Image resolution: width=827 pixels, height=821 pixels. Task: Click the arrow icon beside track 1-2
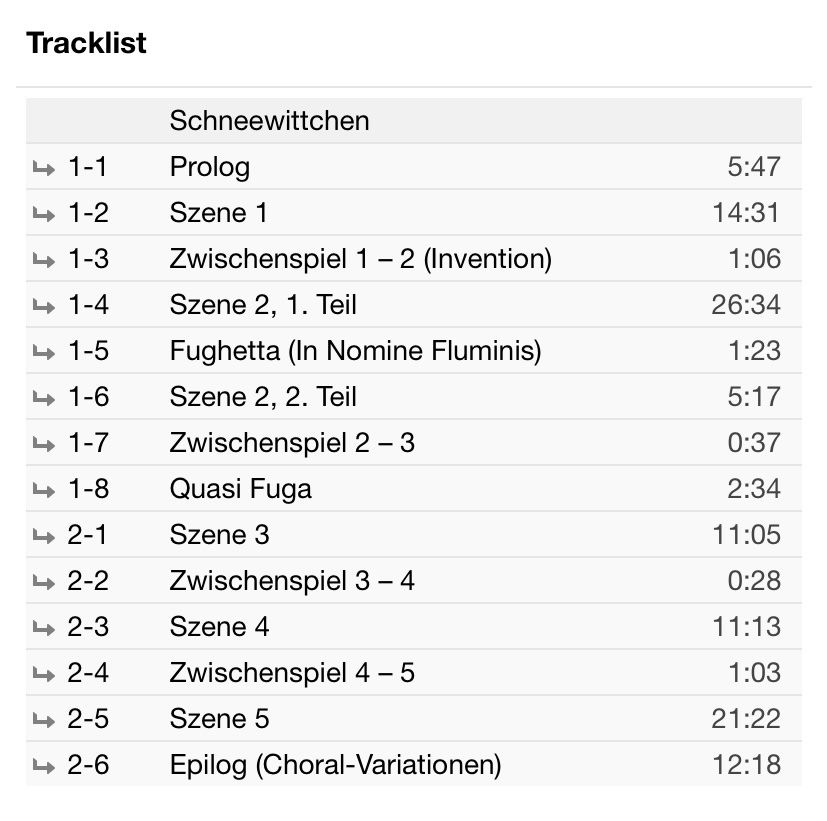44,215
